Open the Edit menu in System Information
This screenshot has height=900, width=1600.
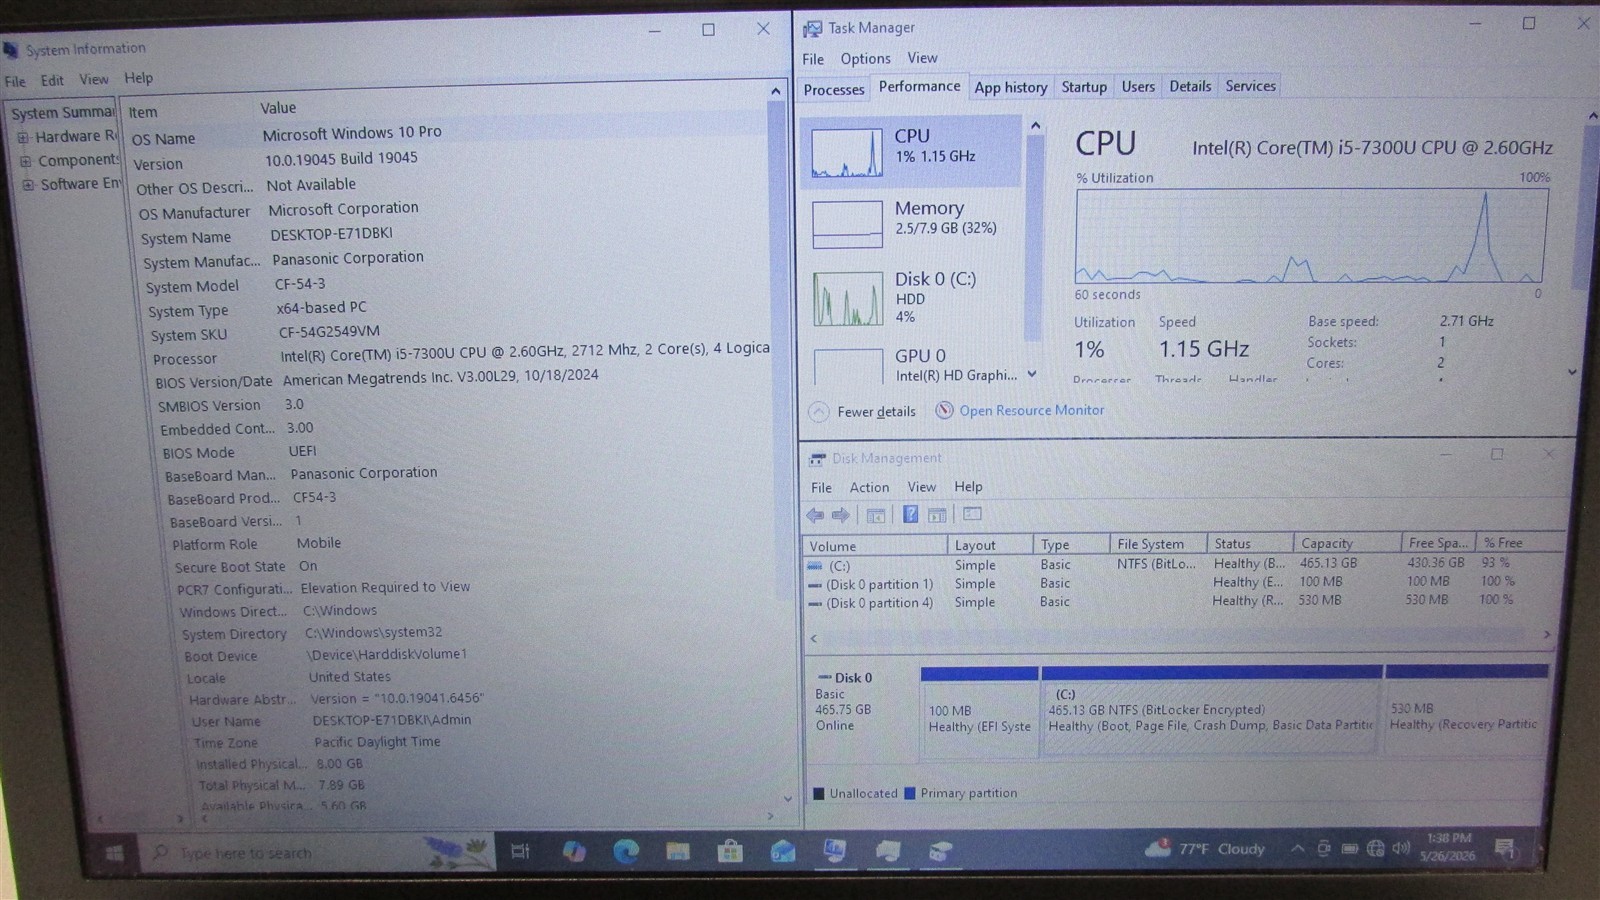[x=52, y=80]
